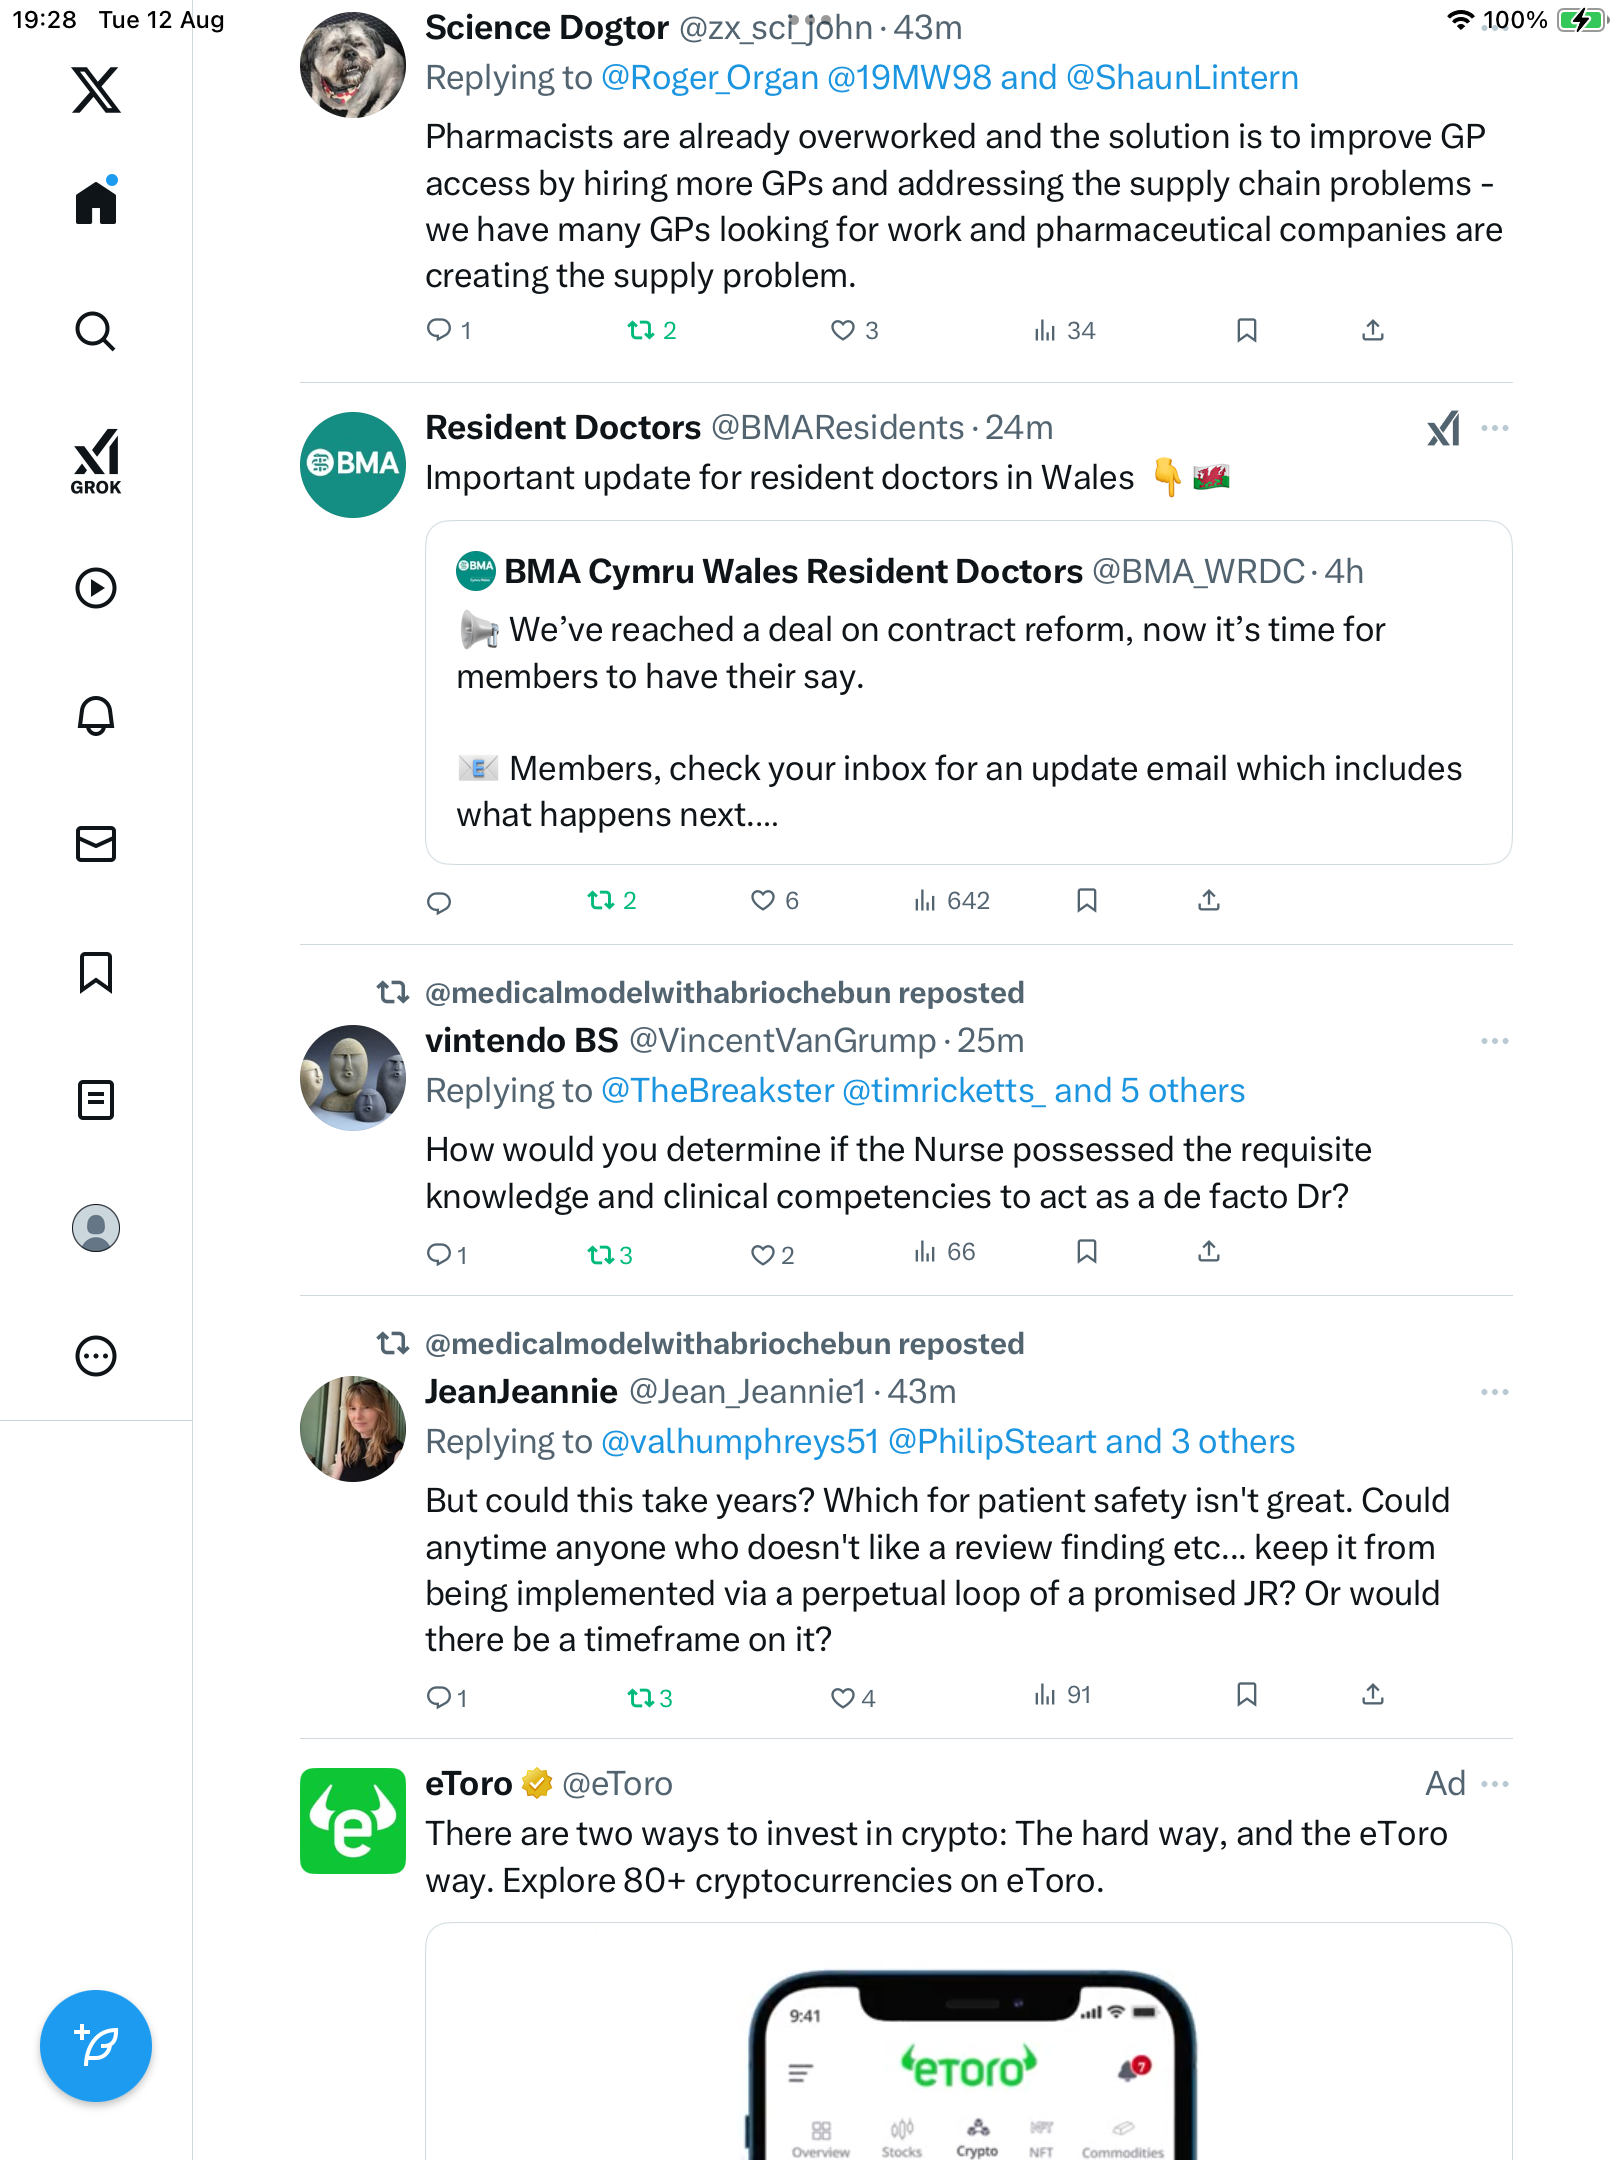
Task: Like the Science Dogtor reply
Action: coord(843,331)
